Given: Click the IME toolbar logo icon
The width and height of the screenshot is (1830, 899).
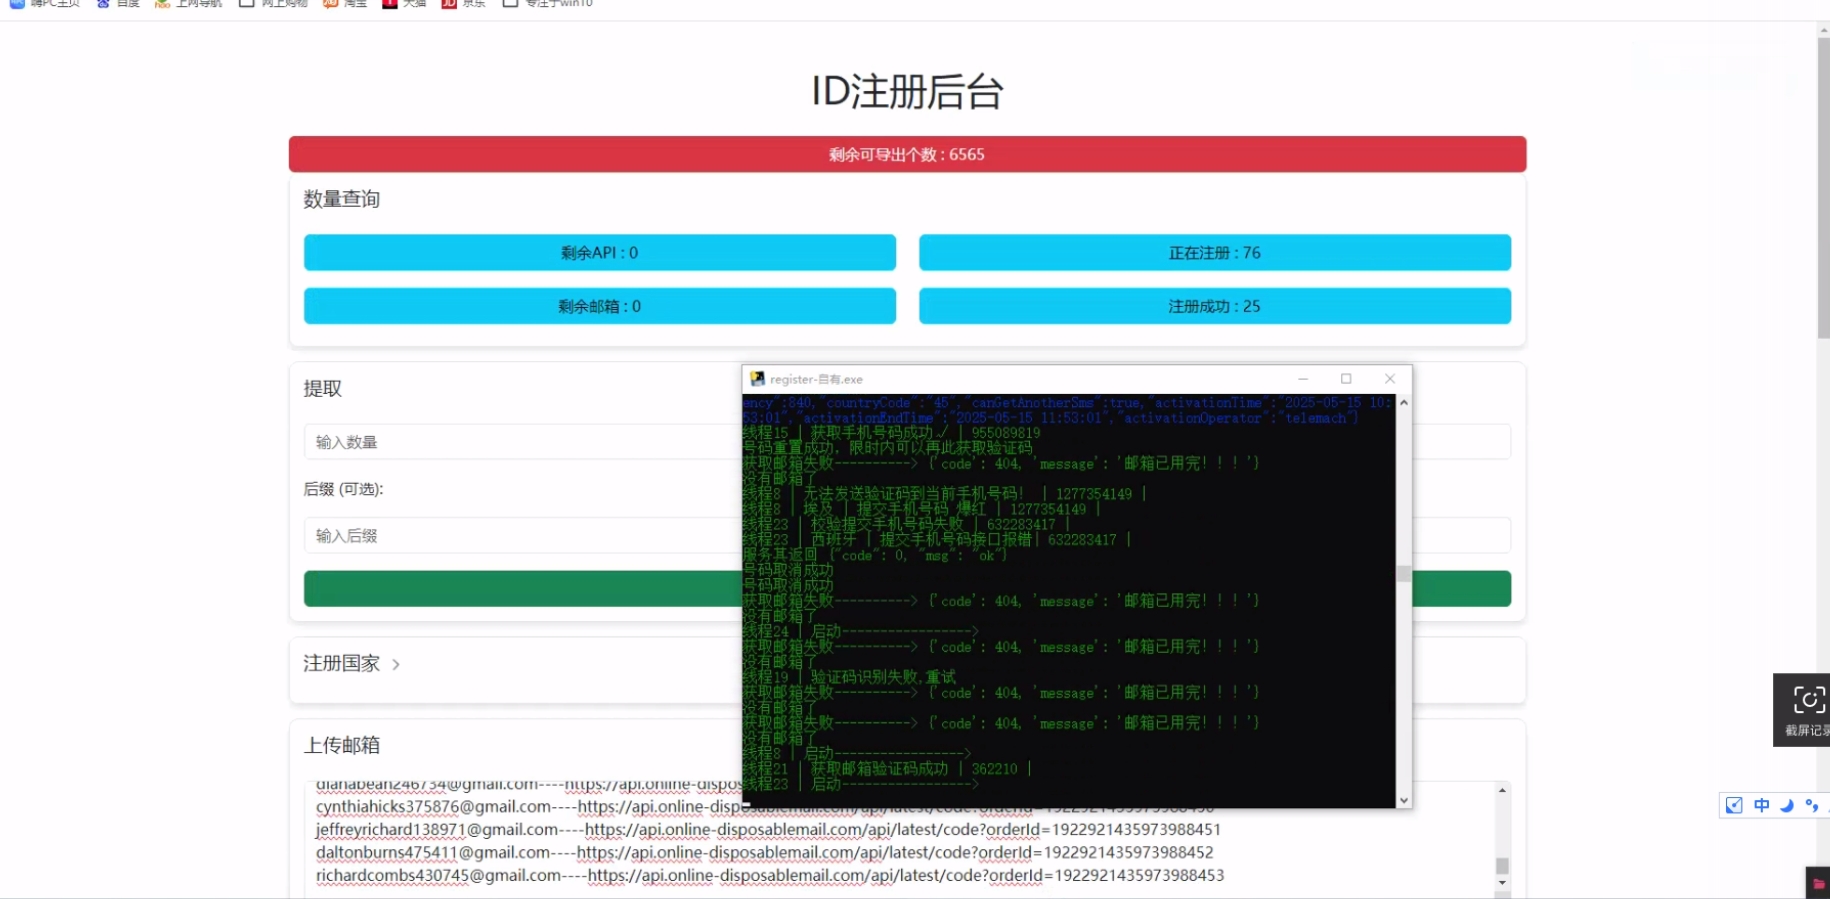Looking at the screenshot, I should [1734, 805].
